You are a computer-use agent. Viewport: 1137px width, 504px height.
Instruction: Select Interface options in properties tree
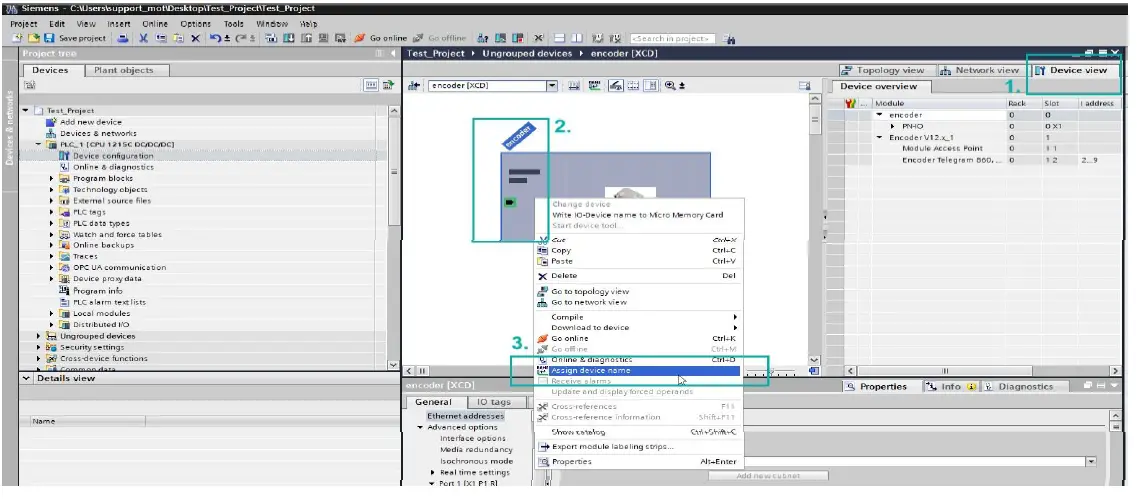pos(473,439)
